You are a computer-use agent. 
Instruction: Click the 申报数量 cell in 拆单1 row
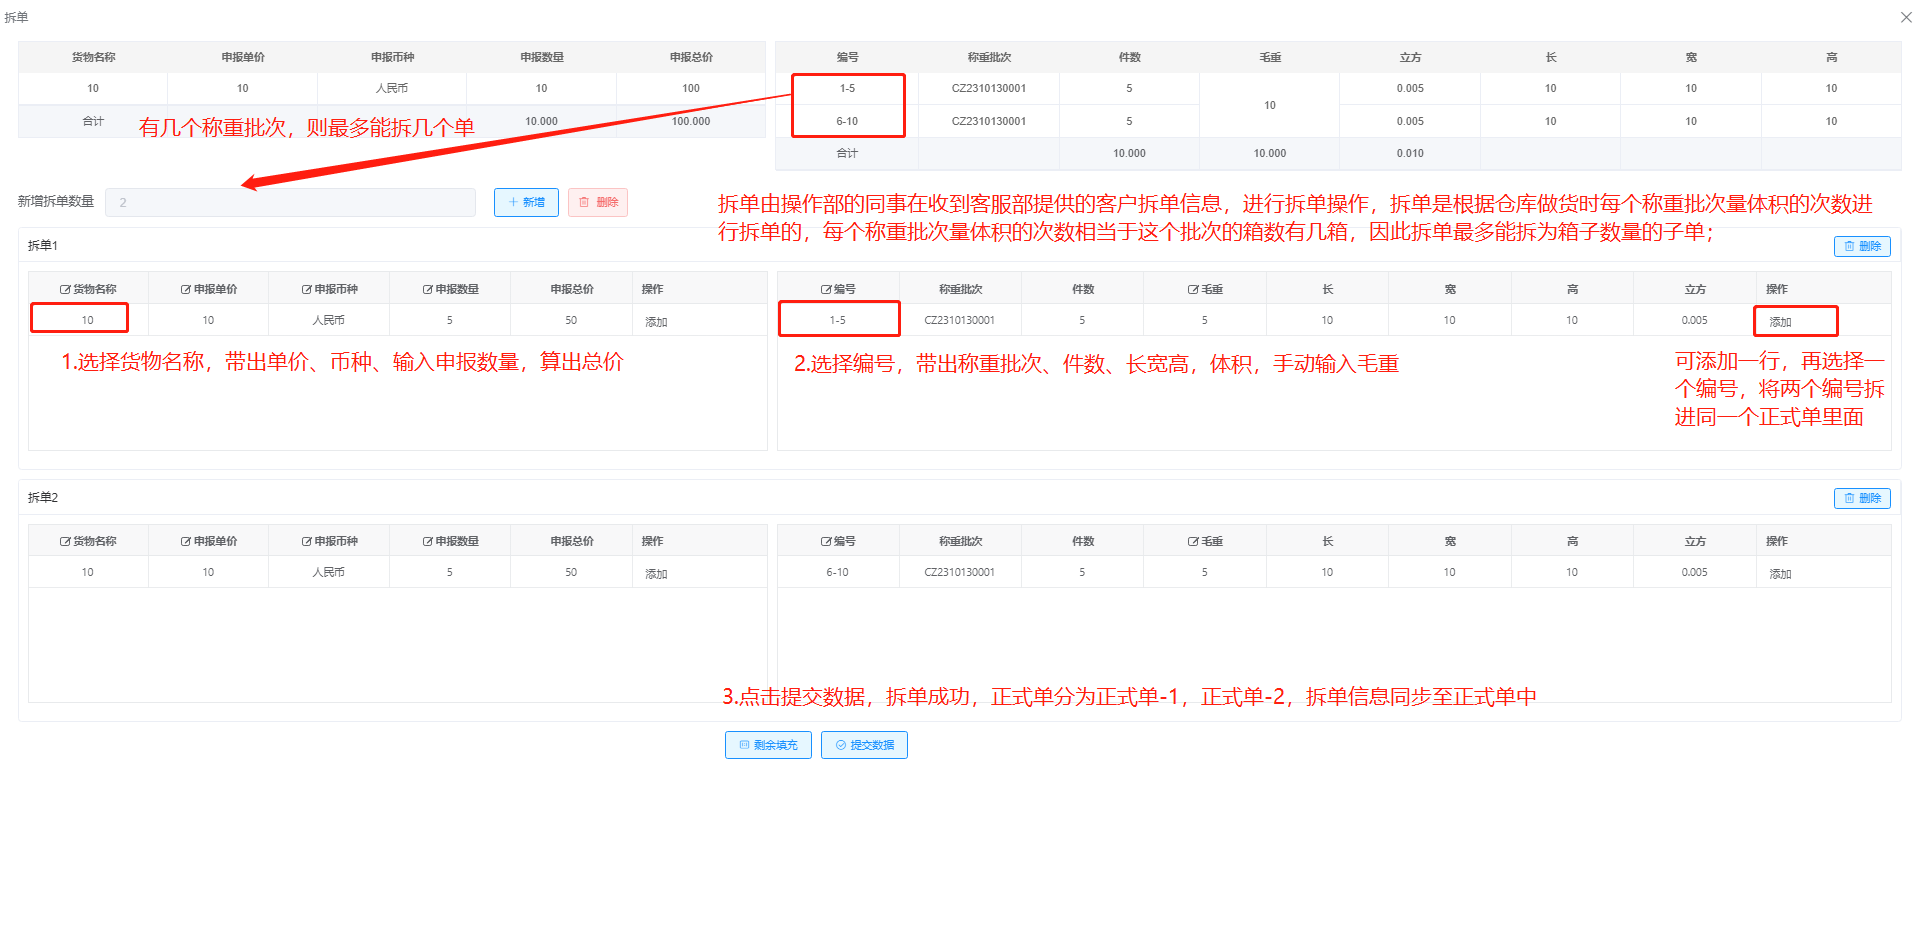[449, 320]
